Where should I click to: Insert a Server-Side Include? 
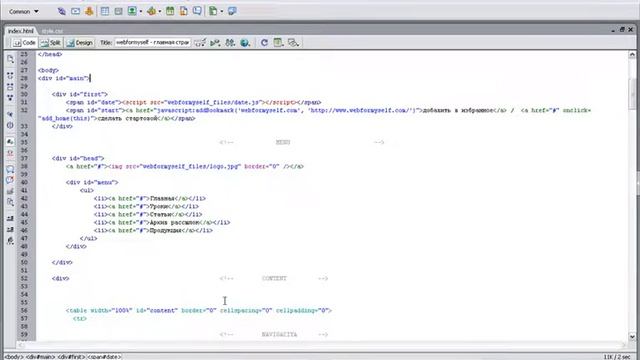[184, 11]
